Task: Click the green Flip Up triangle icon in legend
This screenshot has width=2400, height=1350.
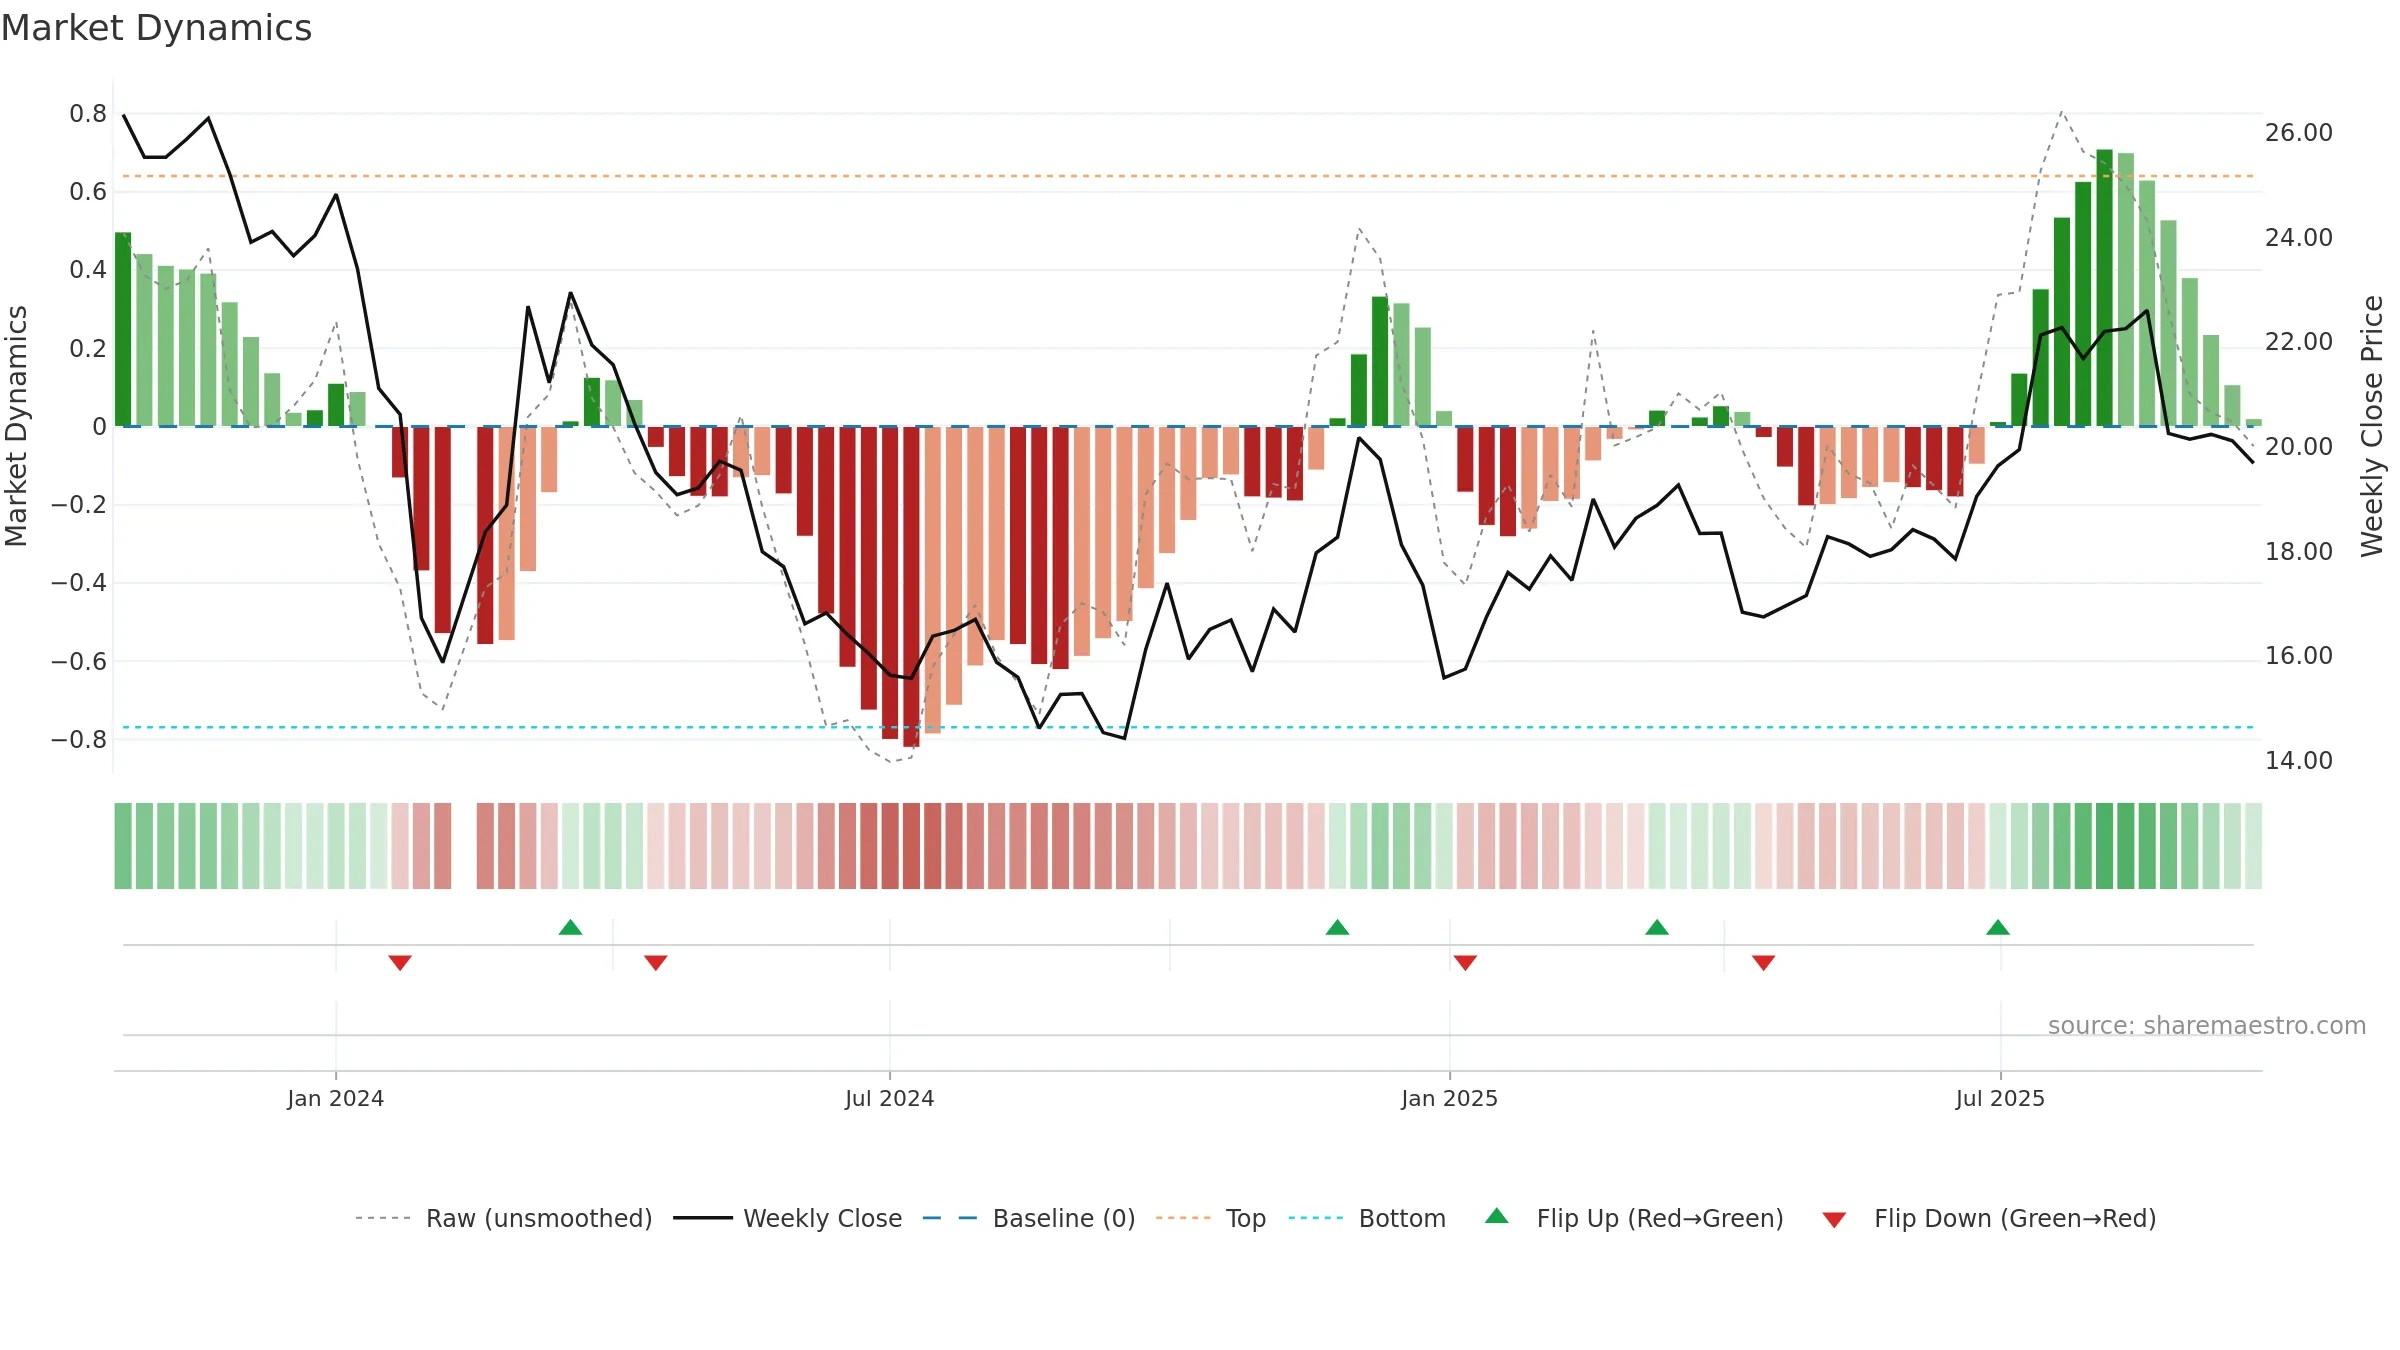Action: [1497, 1216]
